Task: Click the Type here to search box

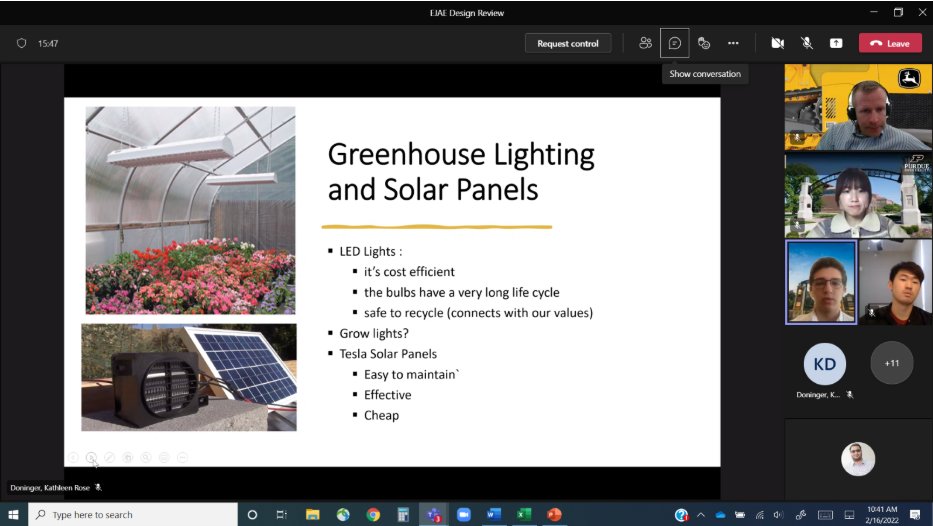Action: coord(133,515)
